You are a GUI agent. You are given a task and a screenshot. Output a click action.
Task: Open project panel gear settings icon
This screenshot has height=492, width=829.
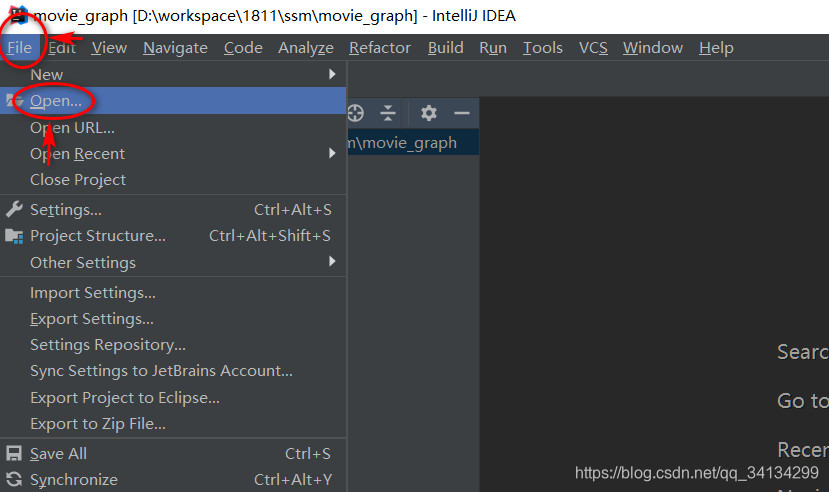coord(428,113)
